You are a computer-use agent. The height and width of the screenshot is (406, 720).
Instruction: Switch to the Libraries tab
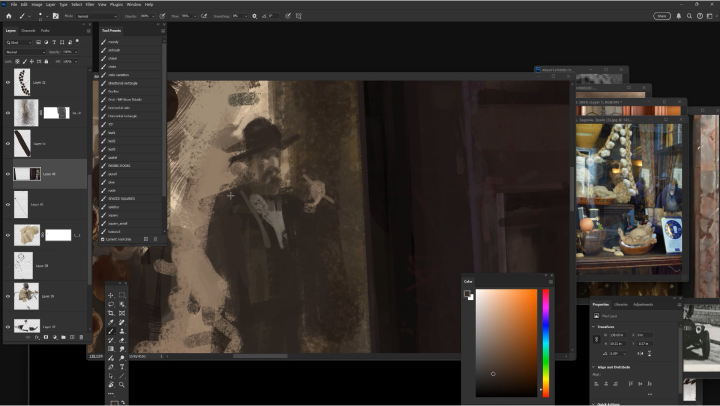621,304
